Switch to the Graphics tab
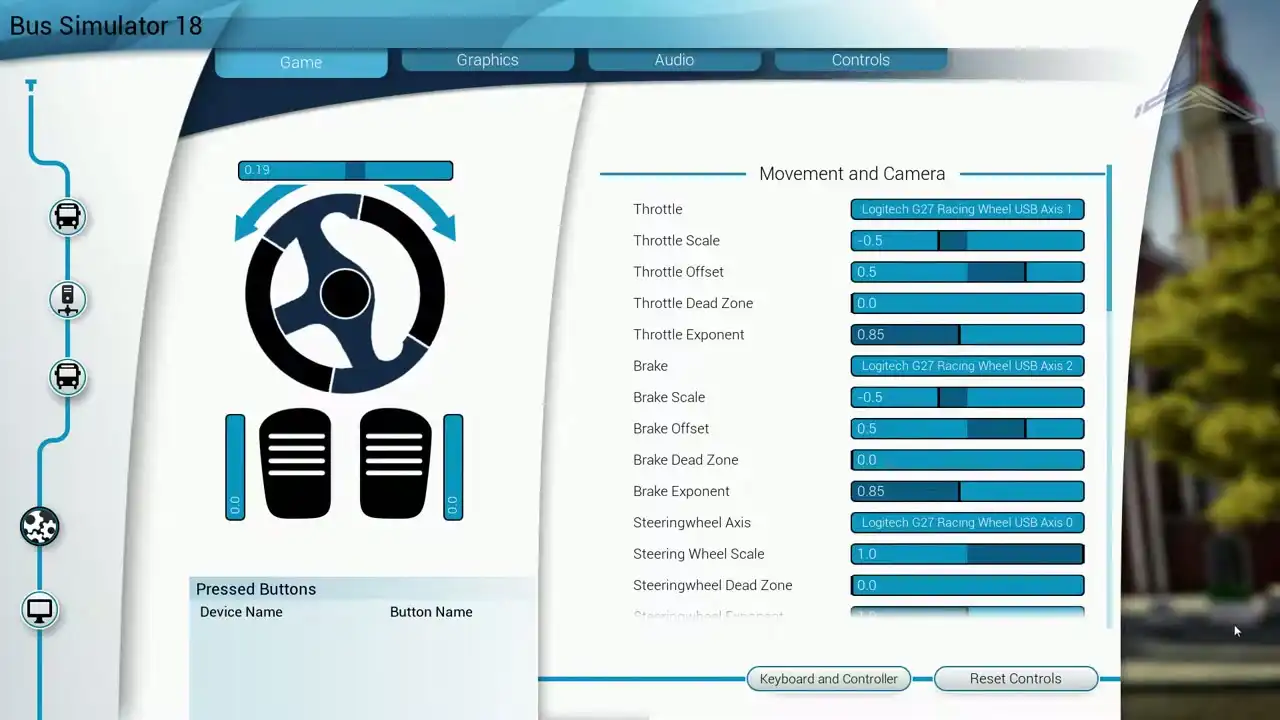This screenshot has height=720, width=1280. coord(487,60)
